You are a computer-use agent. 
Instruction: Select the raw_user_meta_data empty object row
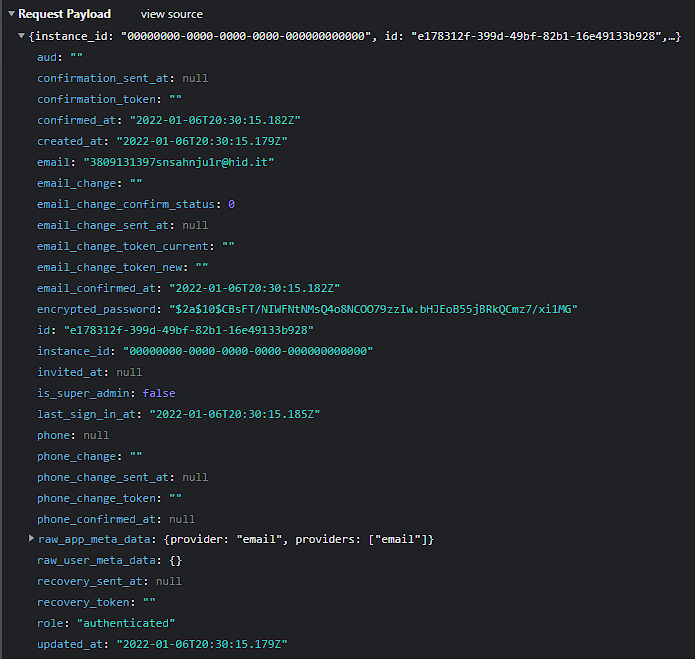click(x=109, y=561)
